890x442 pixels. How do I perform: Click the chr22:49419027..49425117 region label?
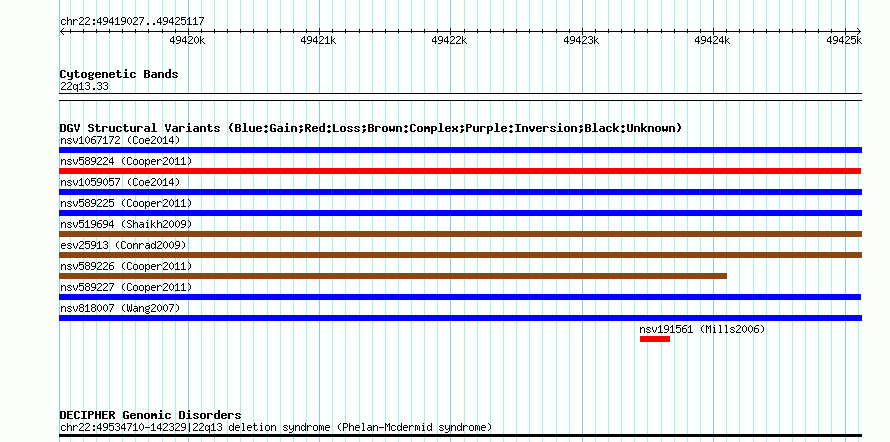[132, 22]
